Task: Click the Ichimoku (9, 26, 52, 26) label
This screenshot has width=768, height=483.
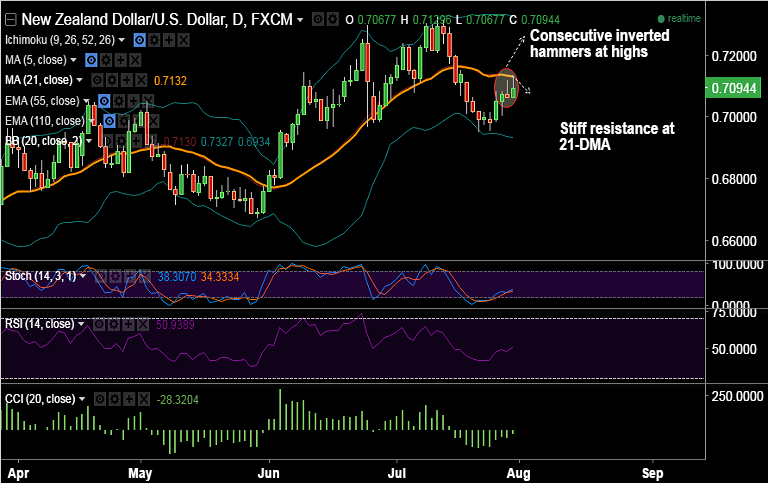Action: click(60, 40)
